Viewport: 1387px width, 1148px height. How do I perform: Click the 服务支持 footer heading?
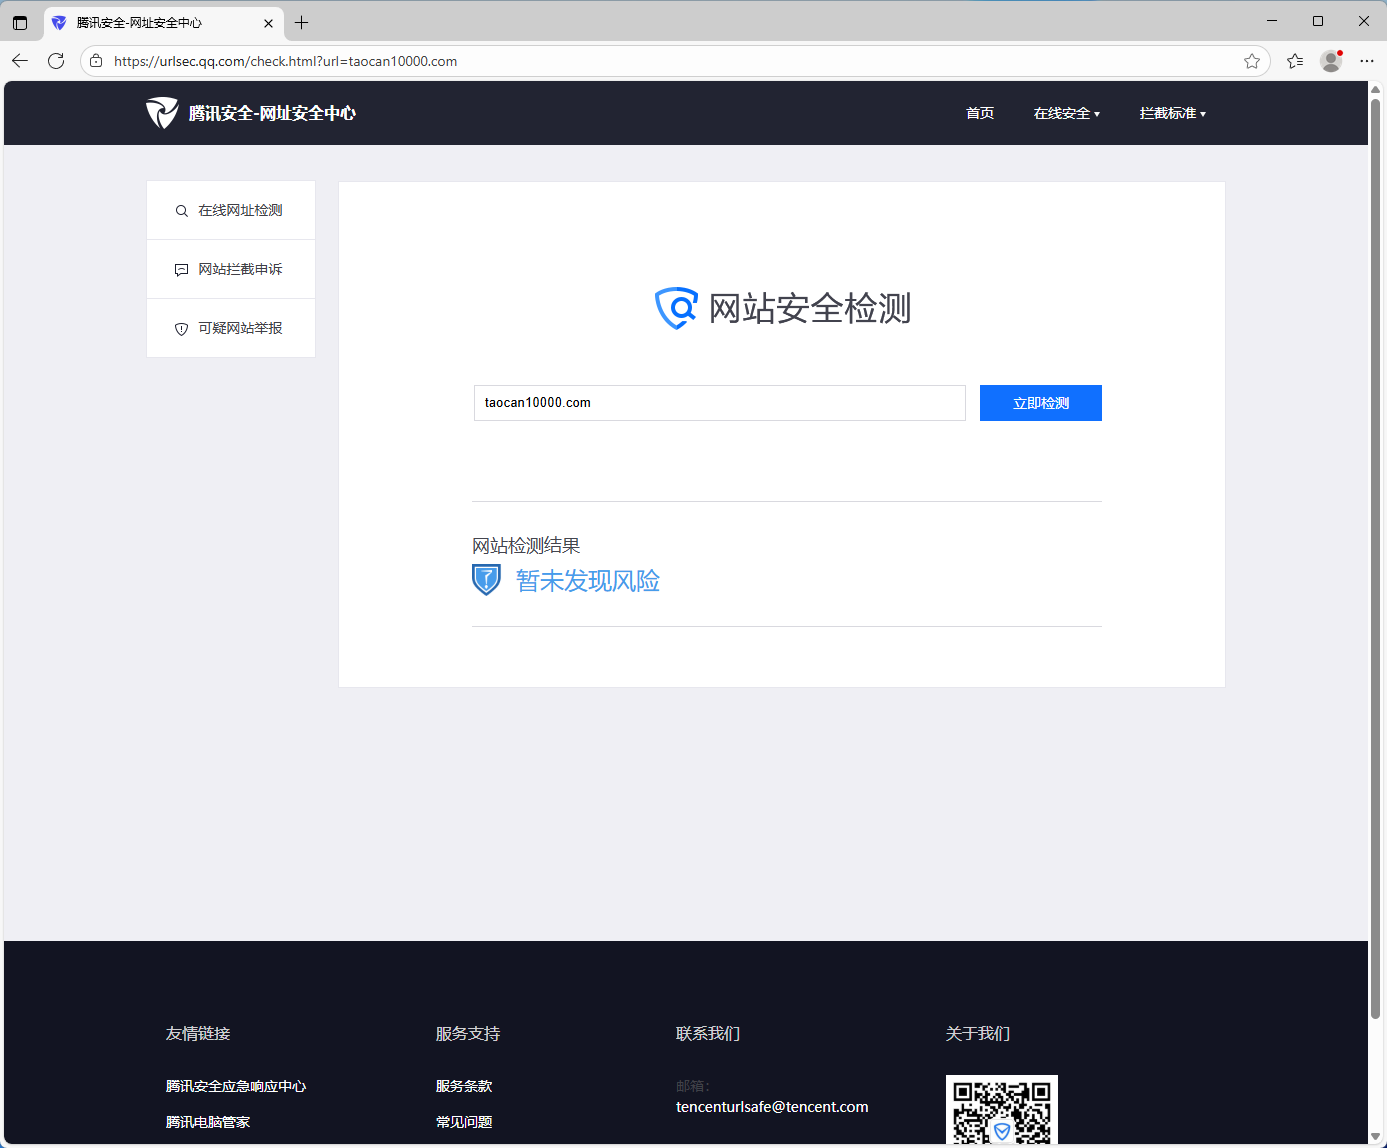(468, 1034)
